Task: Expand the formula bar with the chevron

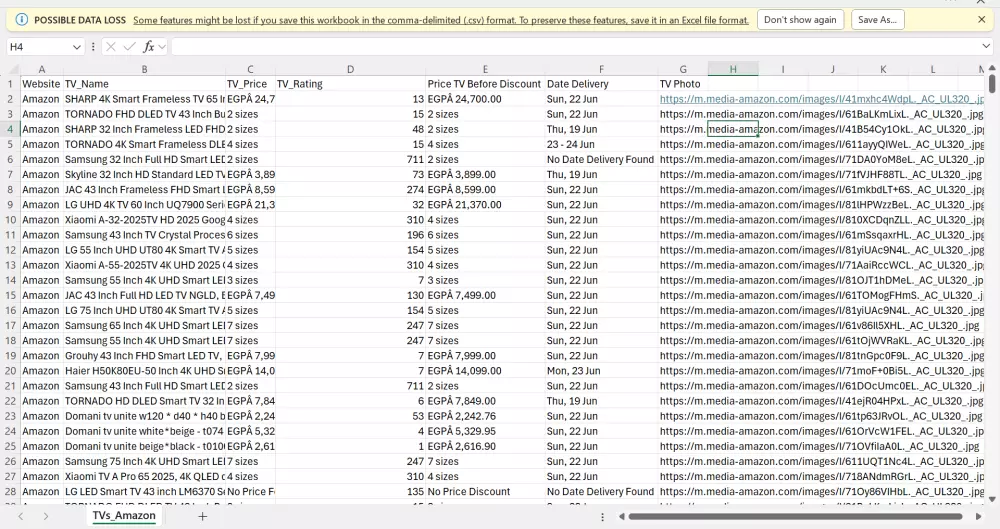Action: click(x=986, y=47)
